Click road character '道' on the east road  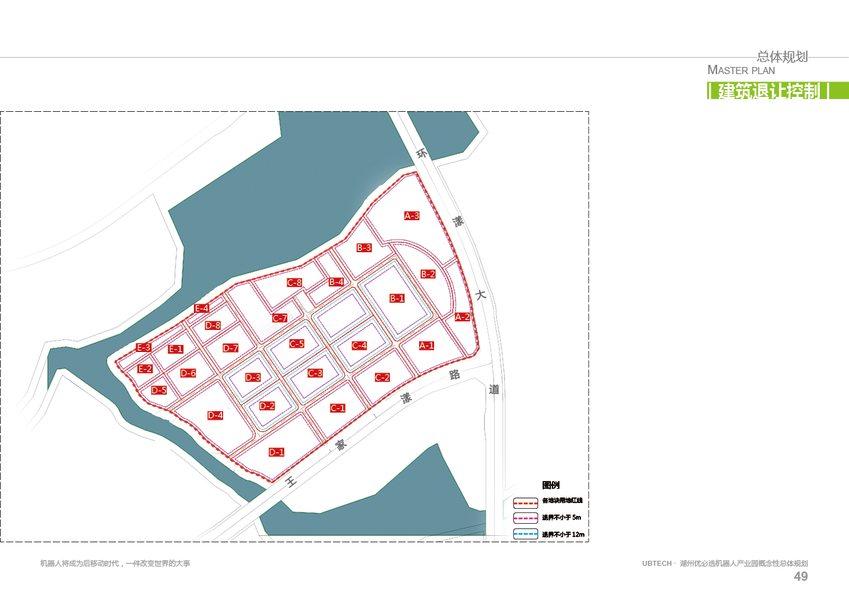[x=493, y=389]
